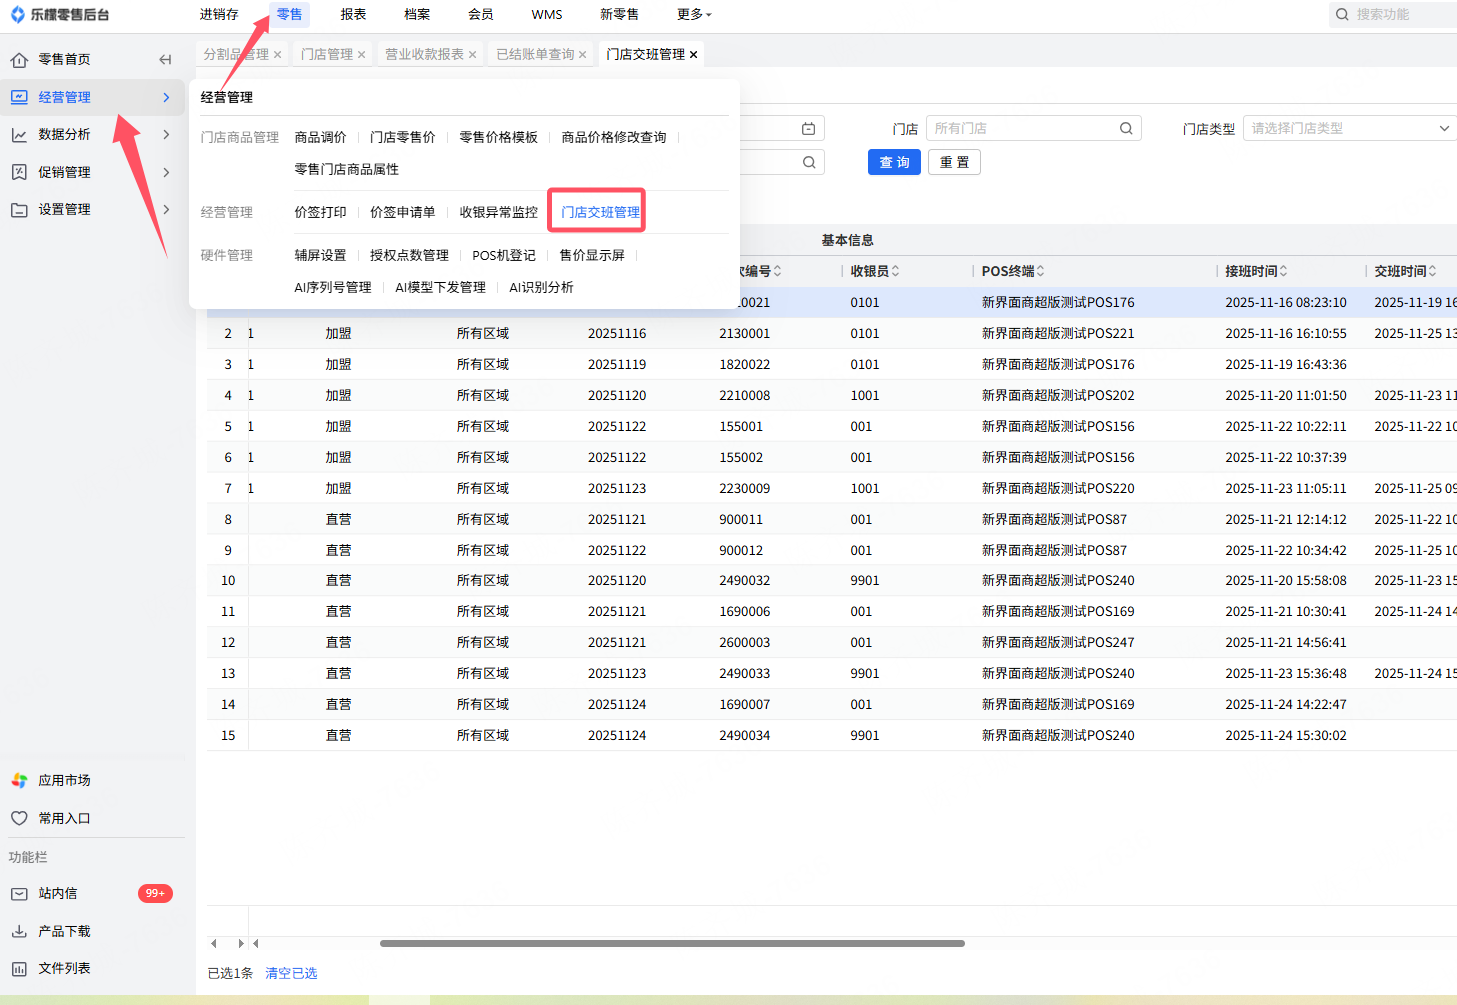Image resolution: width=1457 pixels, height=1005 pixels.
Task: Sort by 收银员 column
Action: click(x=895, y=271)
